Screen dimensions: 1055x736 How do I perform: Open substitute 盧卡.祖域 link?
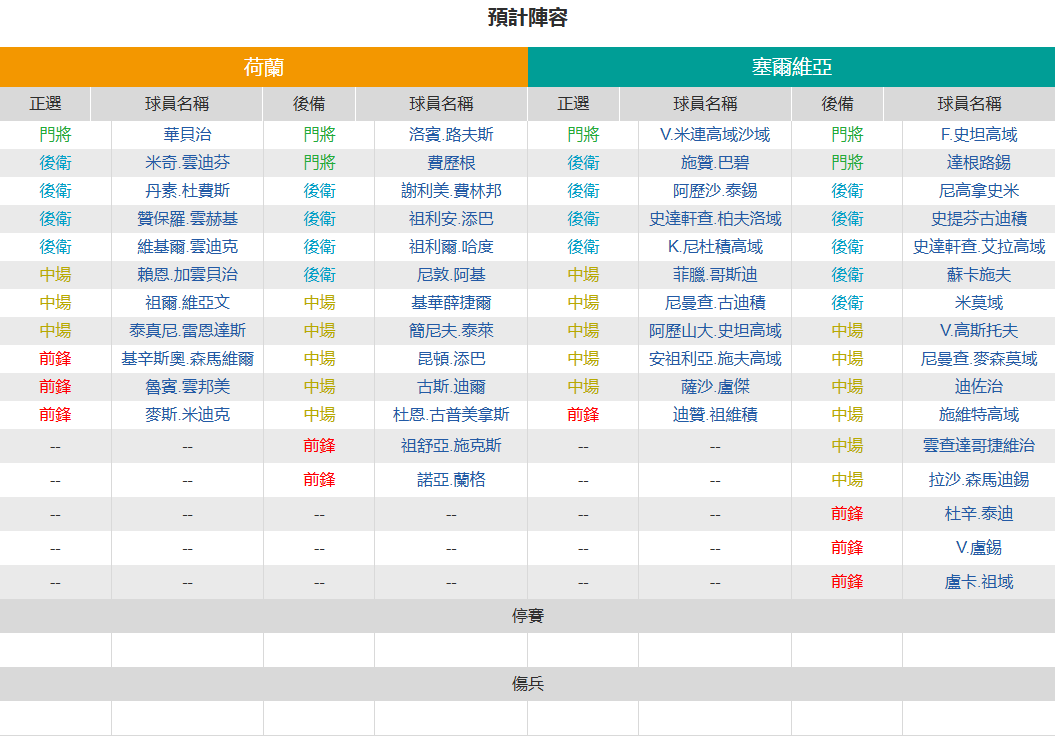pyautogui.click(x=979, y=582)
